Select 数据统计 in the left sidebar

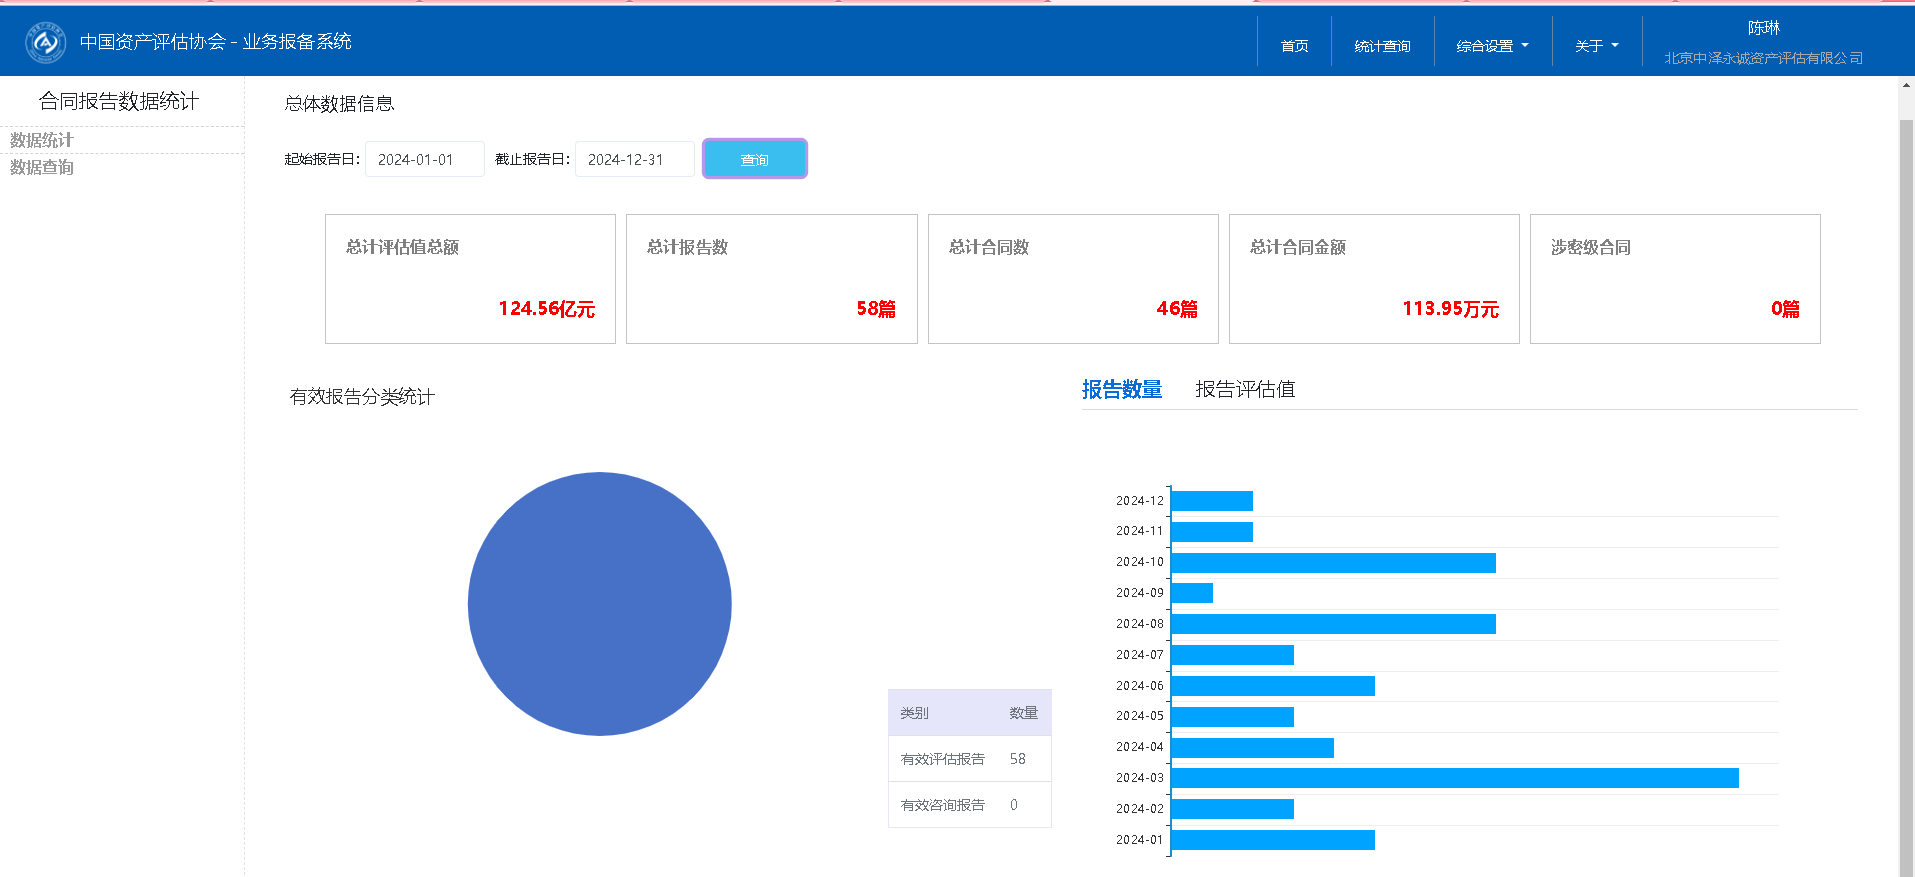point(42,140)
